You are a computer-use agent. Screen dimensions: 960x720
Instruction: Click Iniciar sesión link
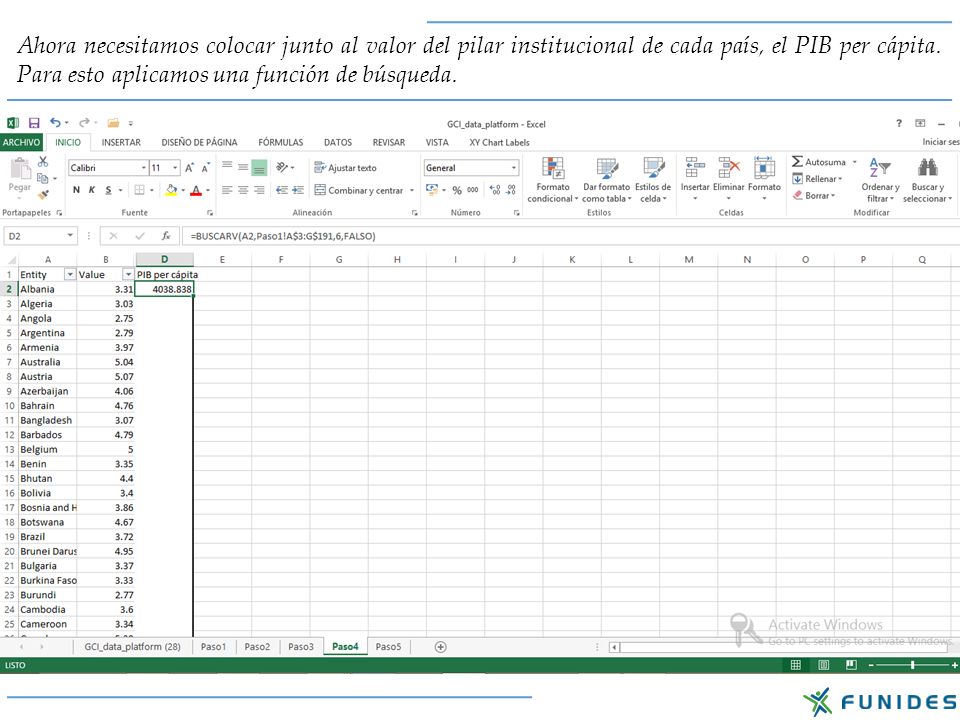(x=941, y=142)
